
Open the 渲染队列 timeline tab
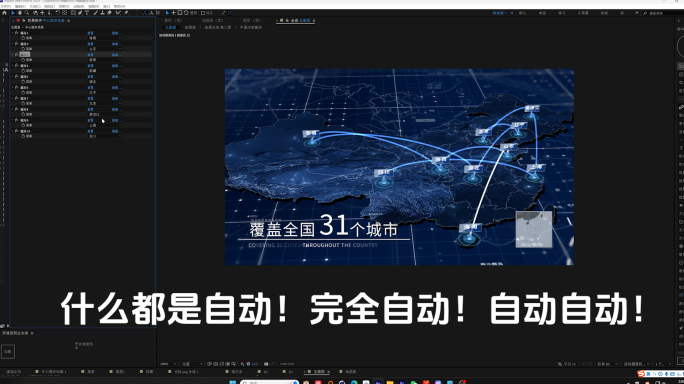pos(13,372)
